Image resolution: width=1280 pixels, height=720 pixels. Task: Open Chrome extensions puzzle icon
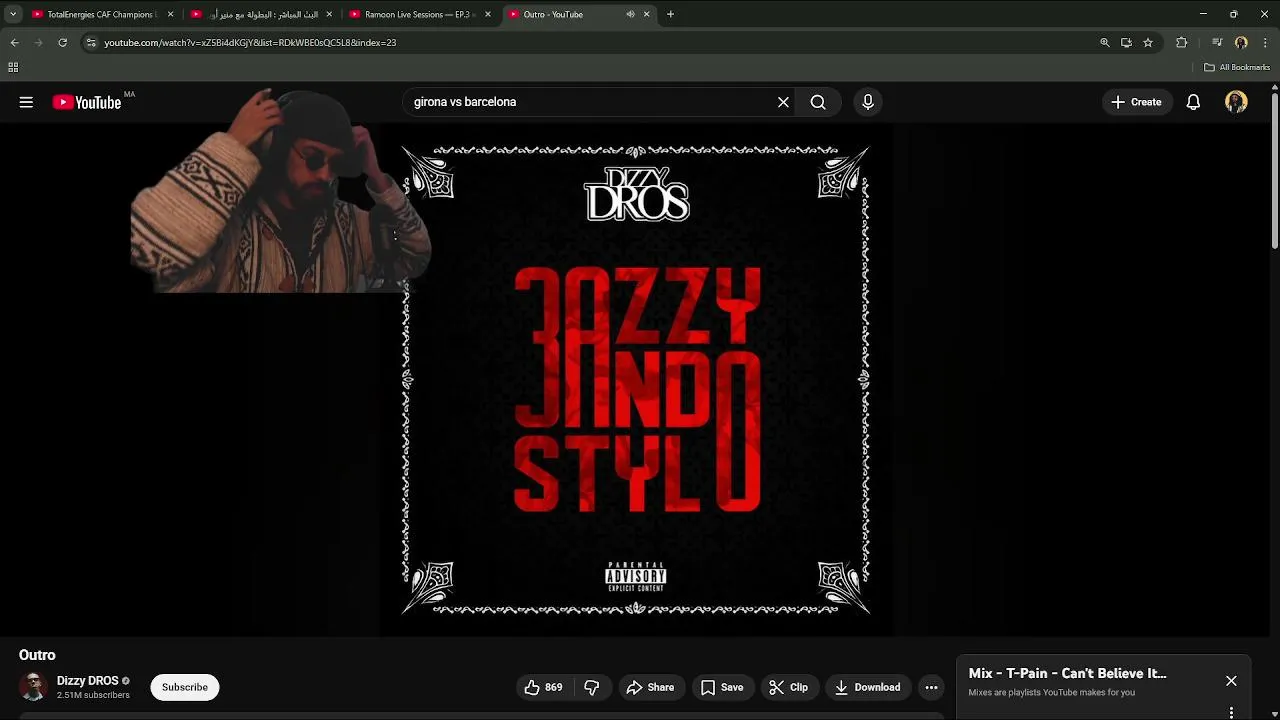coord(1181,42)
